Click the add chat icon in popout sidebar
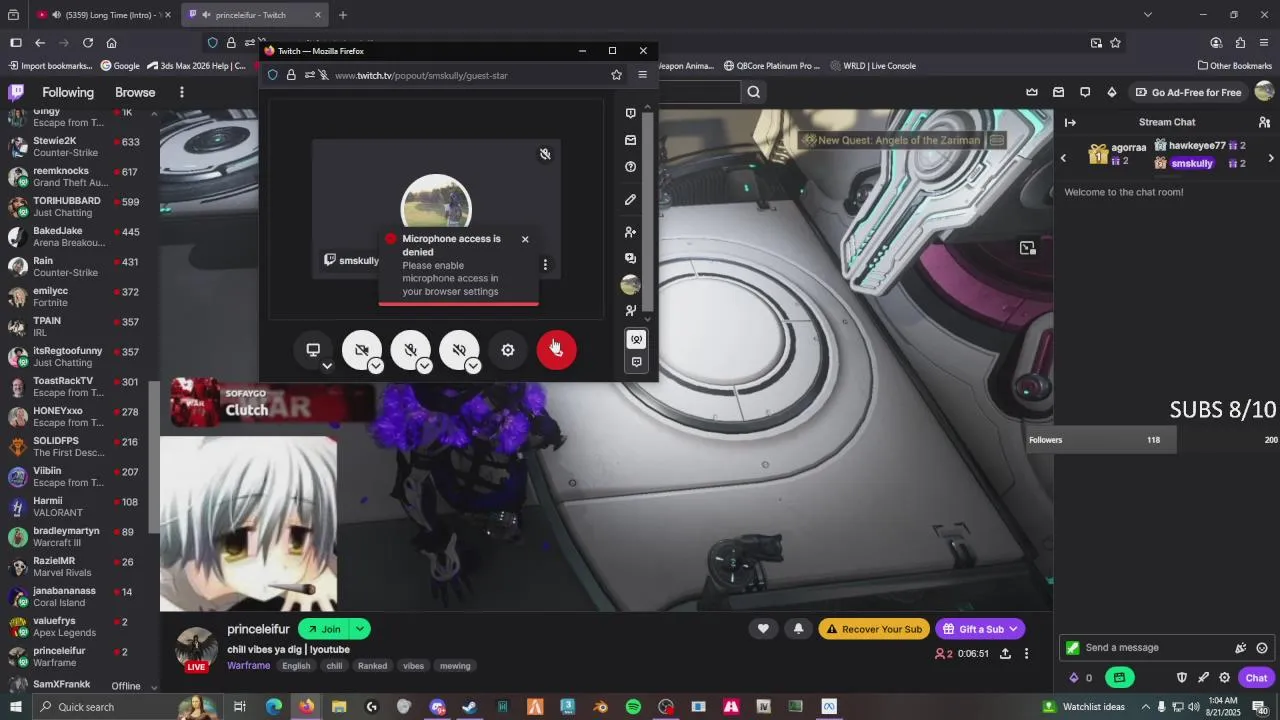Viewport: 1280px width, 720px height. pos(631,258)
